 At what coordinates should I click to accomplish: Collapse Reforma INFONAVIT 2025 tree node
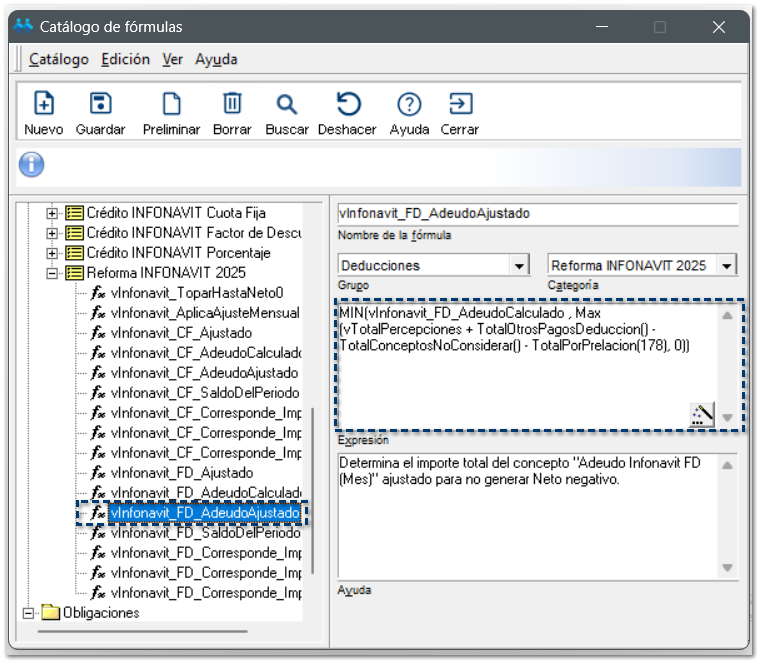click(53, 273)
